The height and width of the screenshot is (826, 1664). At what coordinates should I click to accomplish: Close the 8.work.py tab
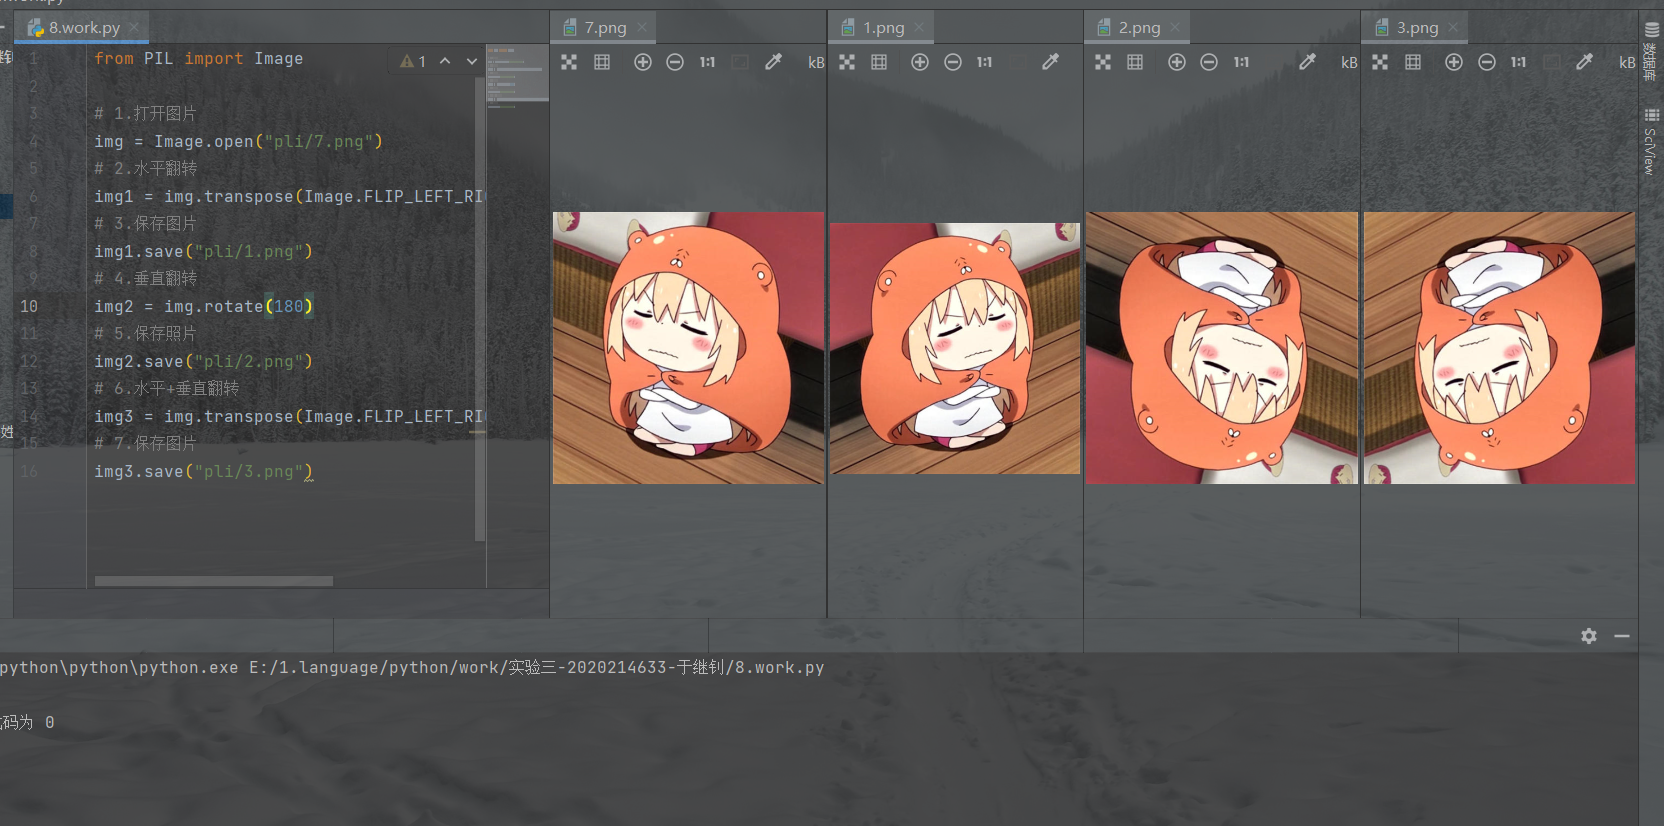[134, 27]
